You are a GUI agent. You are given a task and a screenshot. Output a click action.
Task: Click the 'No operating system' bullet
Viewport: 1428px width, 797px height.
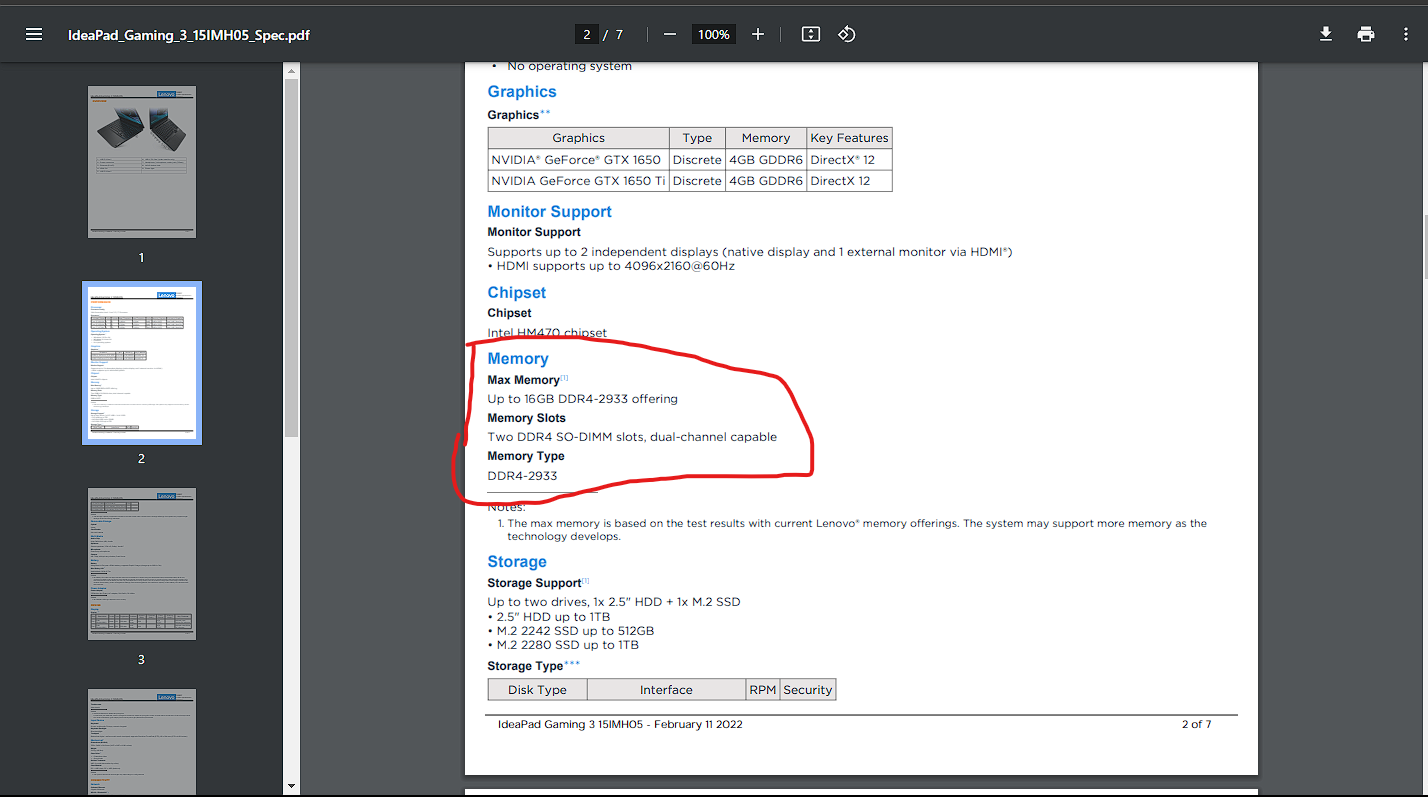pos(569,66)
